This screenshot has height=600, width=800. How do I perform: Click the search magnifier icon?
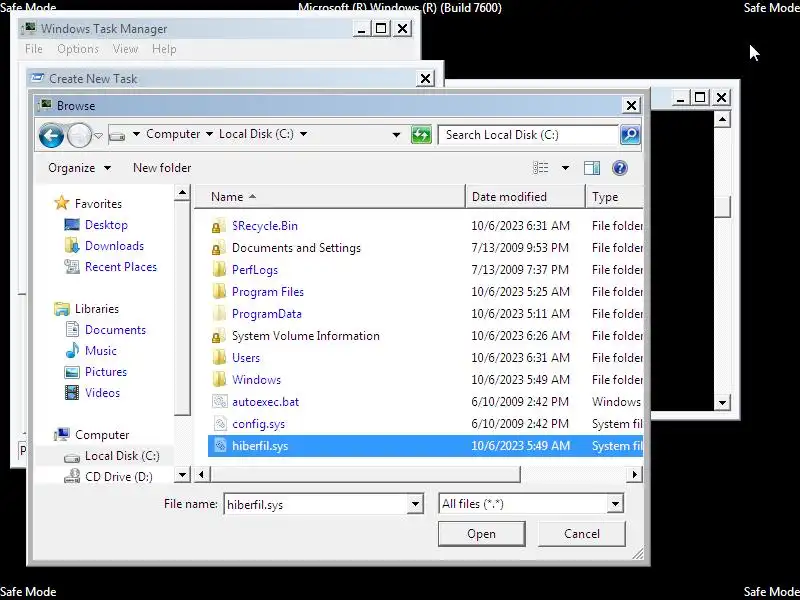coord(630,135)
